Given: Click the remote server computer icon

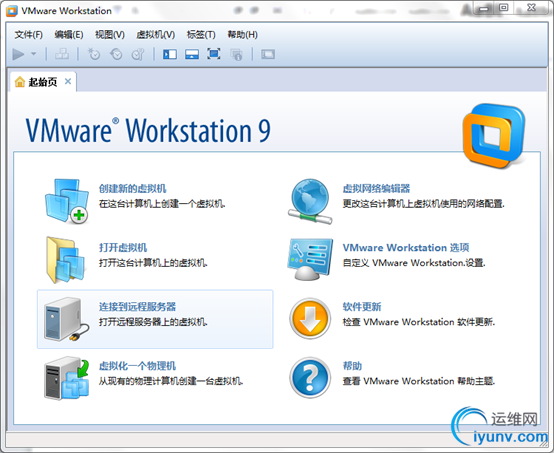Looking at the screenshot, I should (66, 319).
